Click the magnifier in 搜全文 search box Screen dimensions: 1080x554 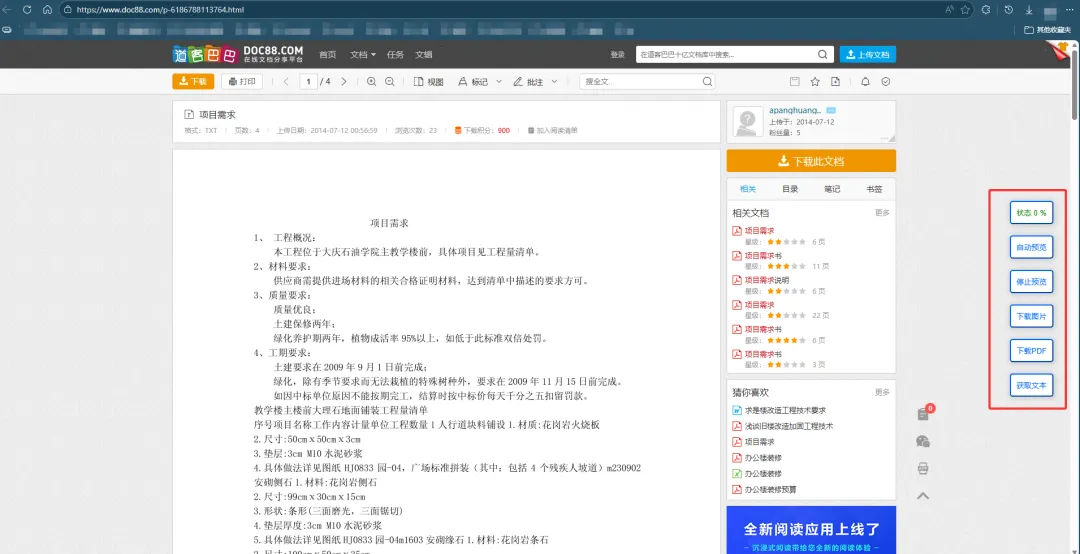(x=707, y=81)
